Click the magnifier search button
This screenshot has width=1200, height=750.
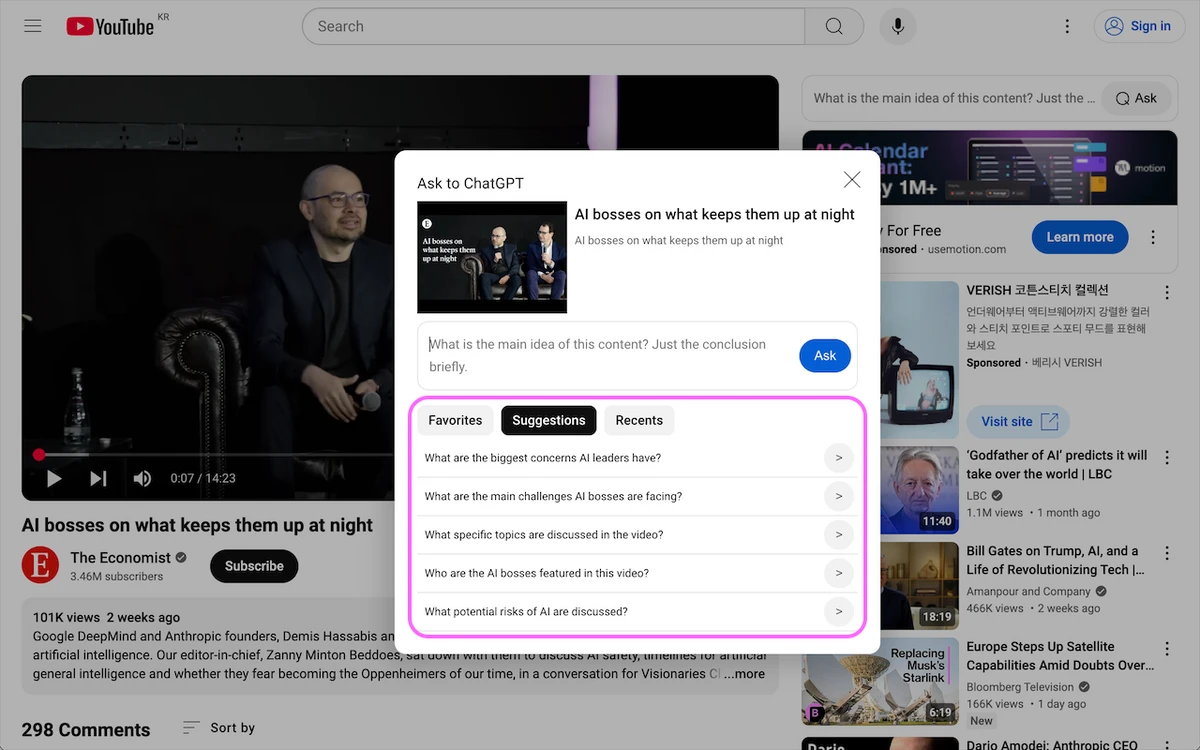pyautogui.click(x=834, y=26)
